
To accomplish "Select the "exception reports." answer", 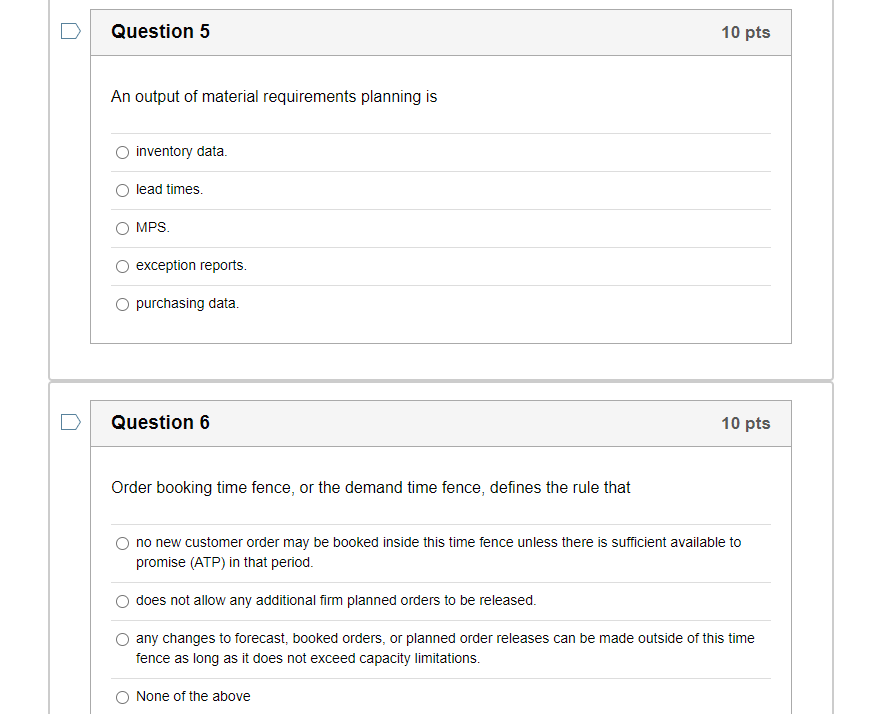I will [x=122, y=266].
